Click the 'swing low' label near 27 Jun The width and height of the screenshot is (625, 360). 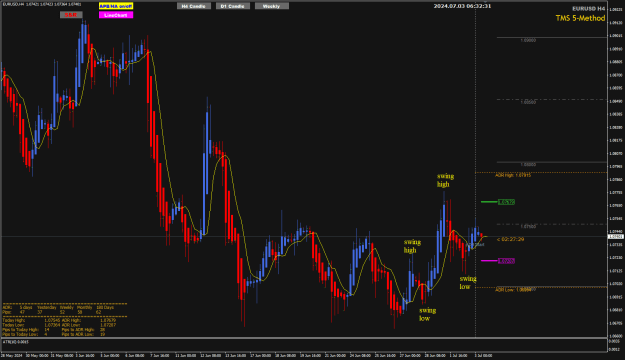click(x=427, y=314)
